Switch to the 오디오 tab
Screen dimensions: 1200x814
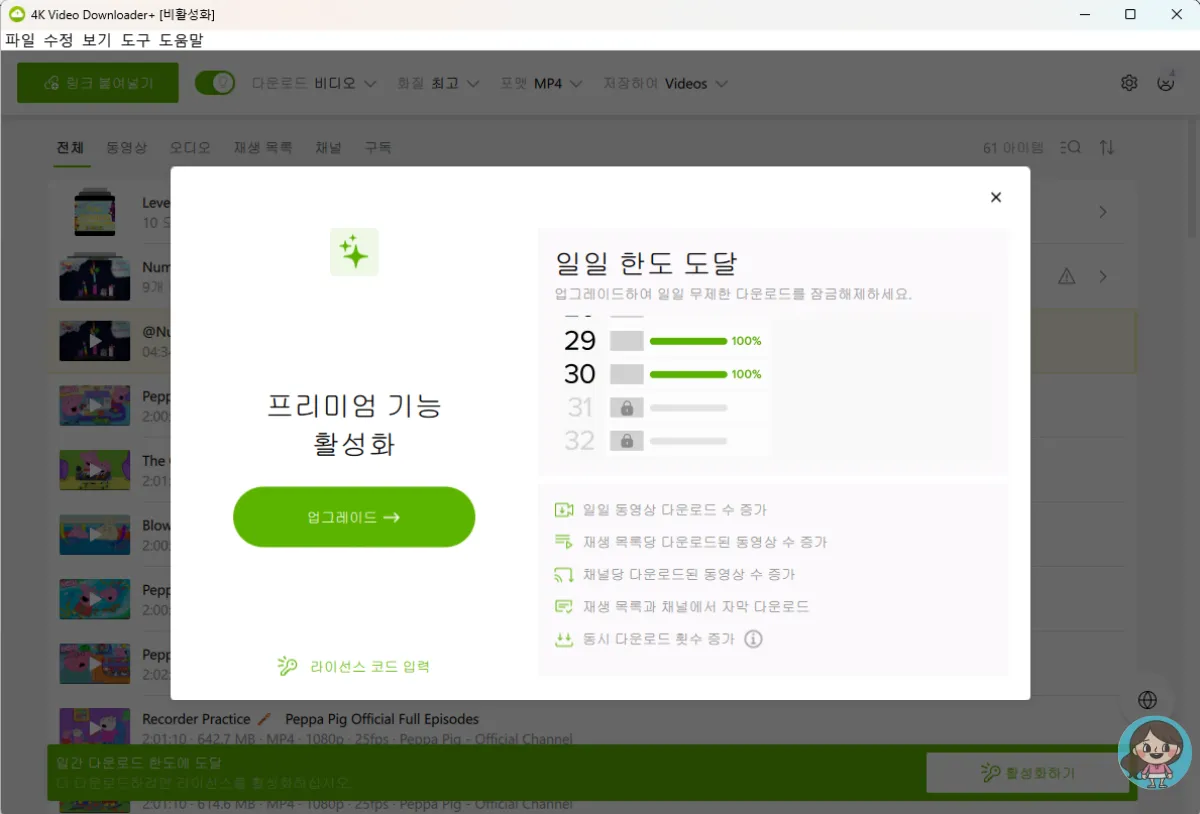190,147
